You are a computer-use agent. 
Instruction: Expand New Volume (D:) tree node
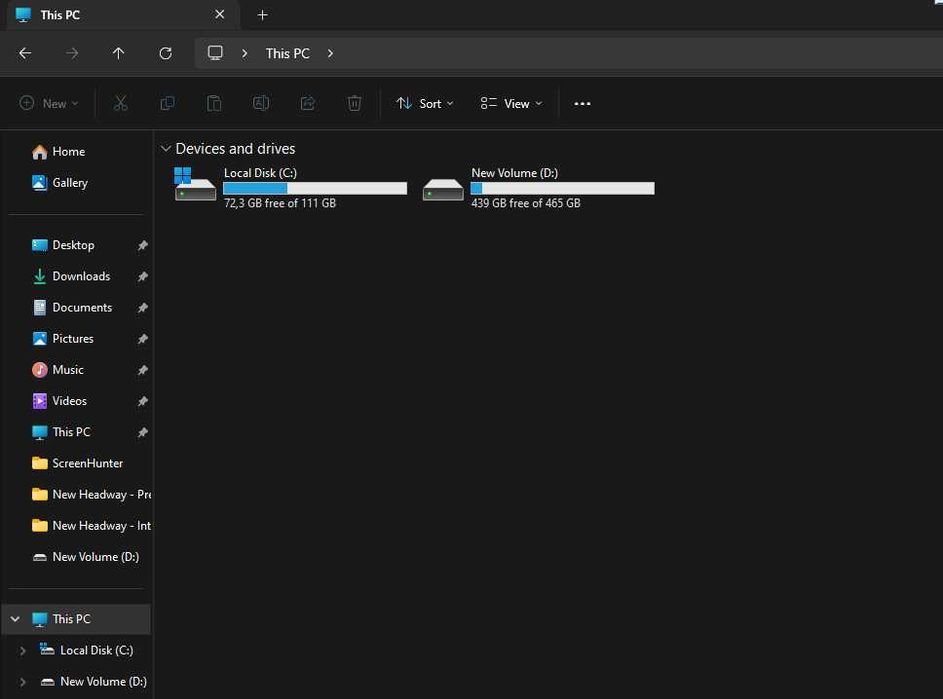22,682
